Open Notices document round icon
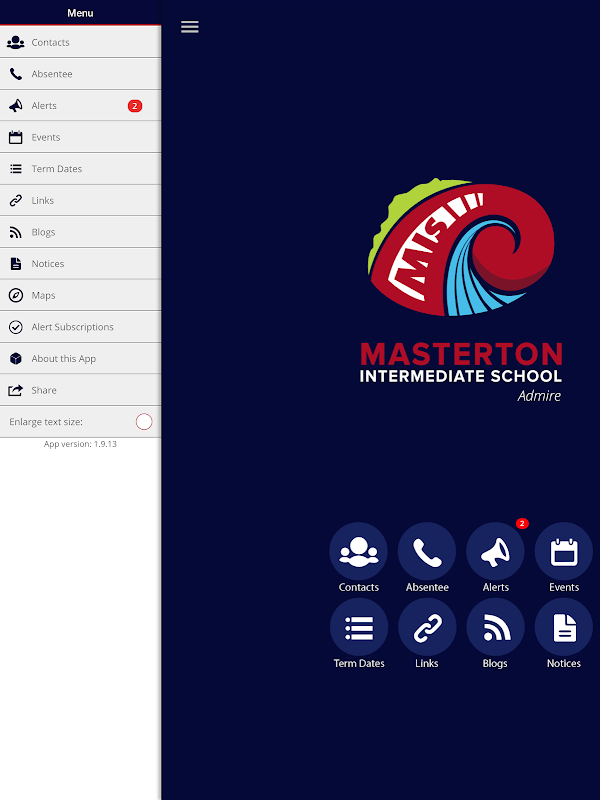Viewport: 600px width, 800px height. point(564,627)
